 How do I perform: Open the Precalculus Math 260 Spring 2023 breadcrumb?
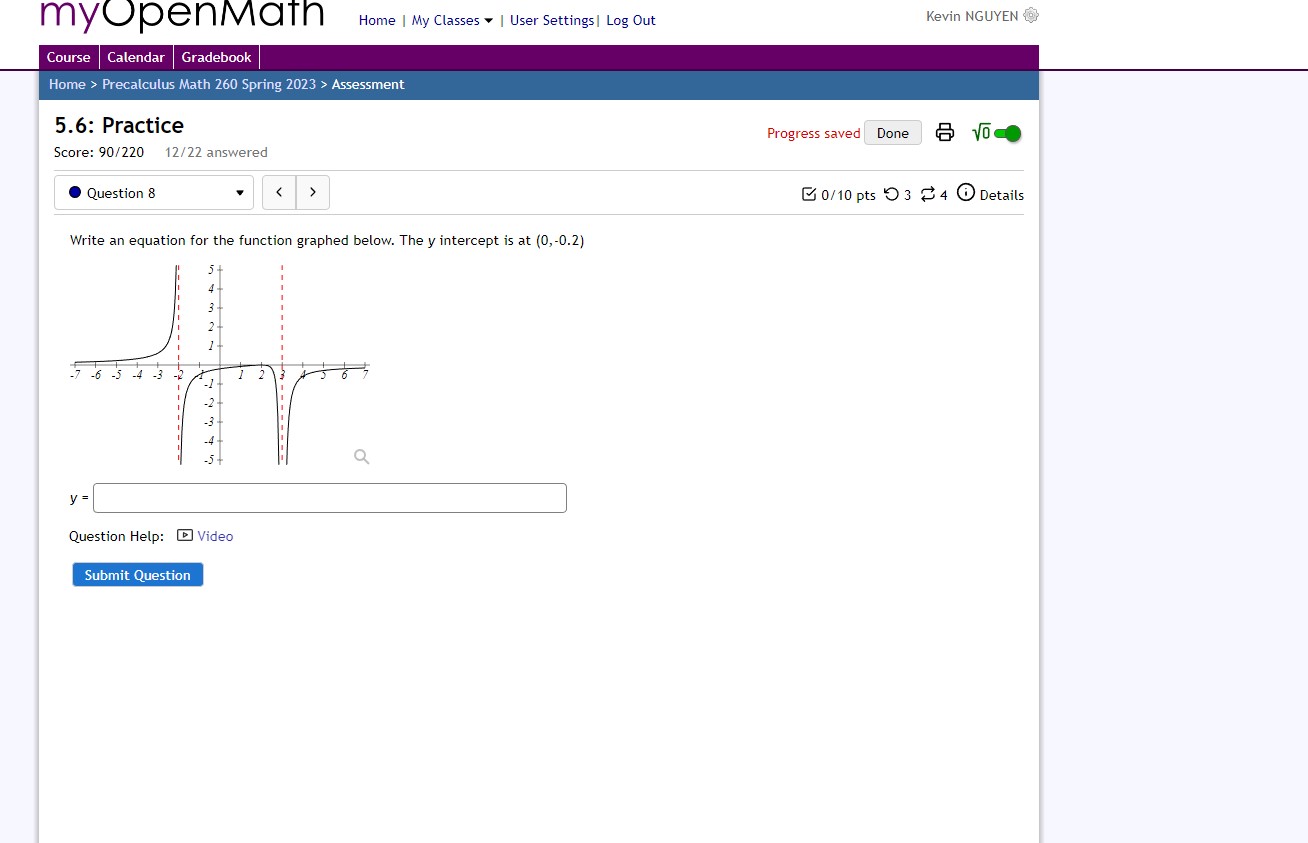[209, 84]
